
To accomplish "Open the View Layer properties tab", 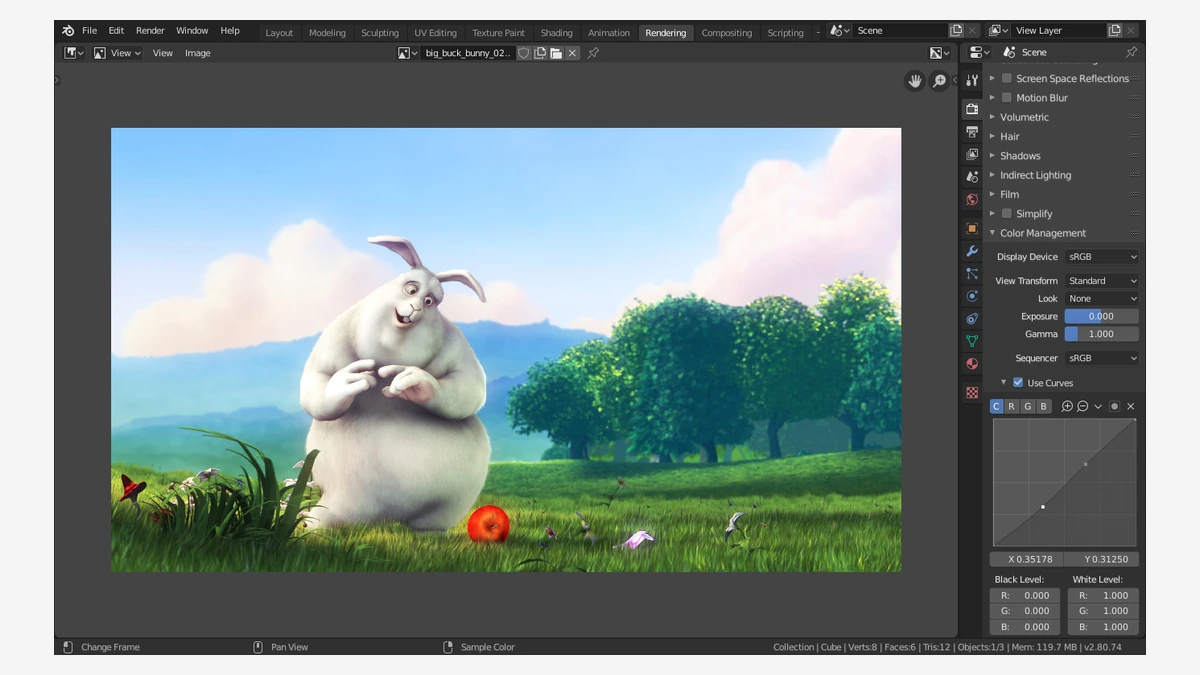I will pyautogui.click(x=972, y=154).
